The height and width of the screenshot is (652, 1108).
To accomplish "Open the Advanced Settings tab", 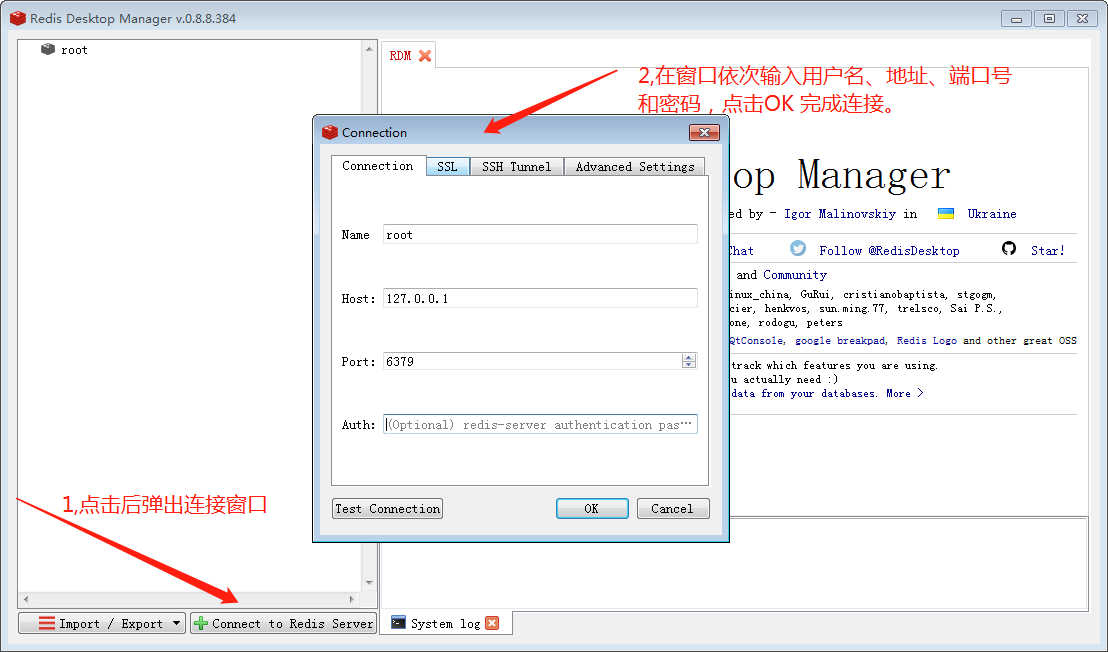I will pos(635,167).
